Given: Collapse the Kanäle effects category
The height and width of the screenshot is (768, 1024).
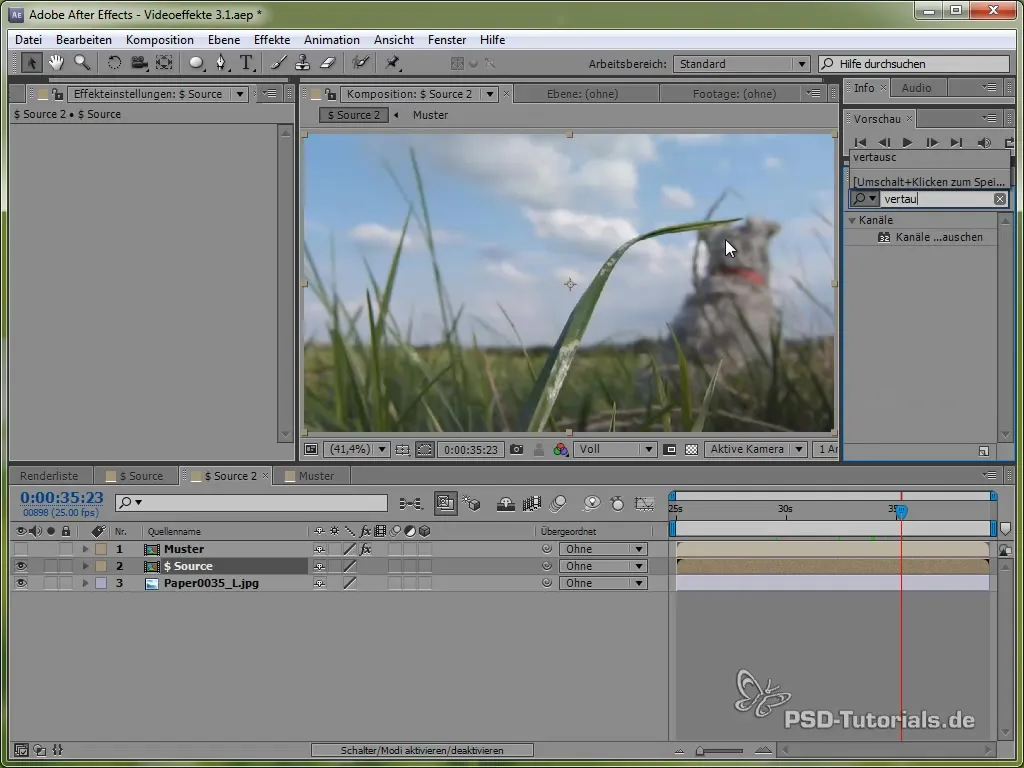Looking at the screenshot, I should click(852, 221).
